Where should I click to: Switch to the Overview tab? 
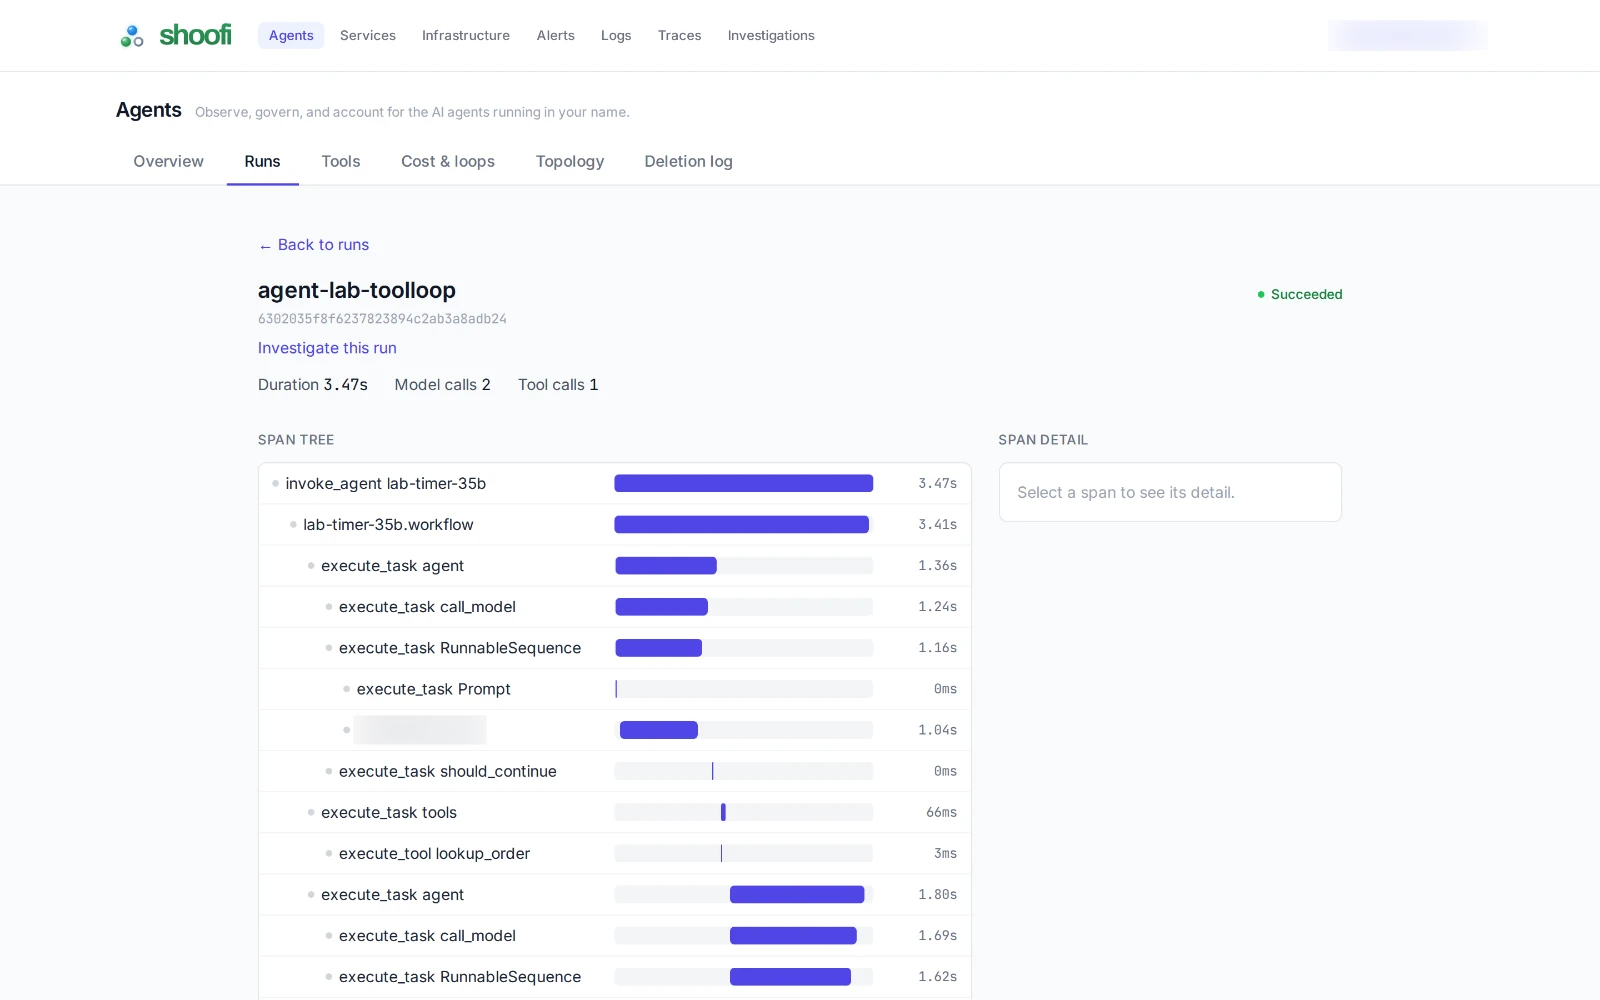(168, 161)
